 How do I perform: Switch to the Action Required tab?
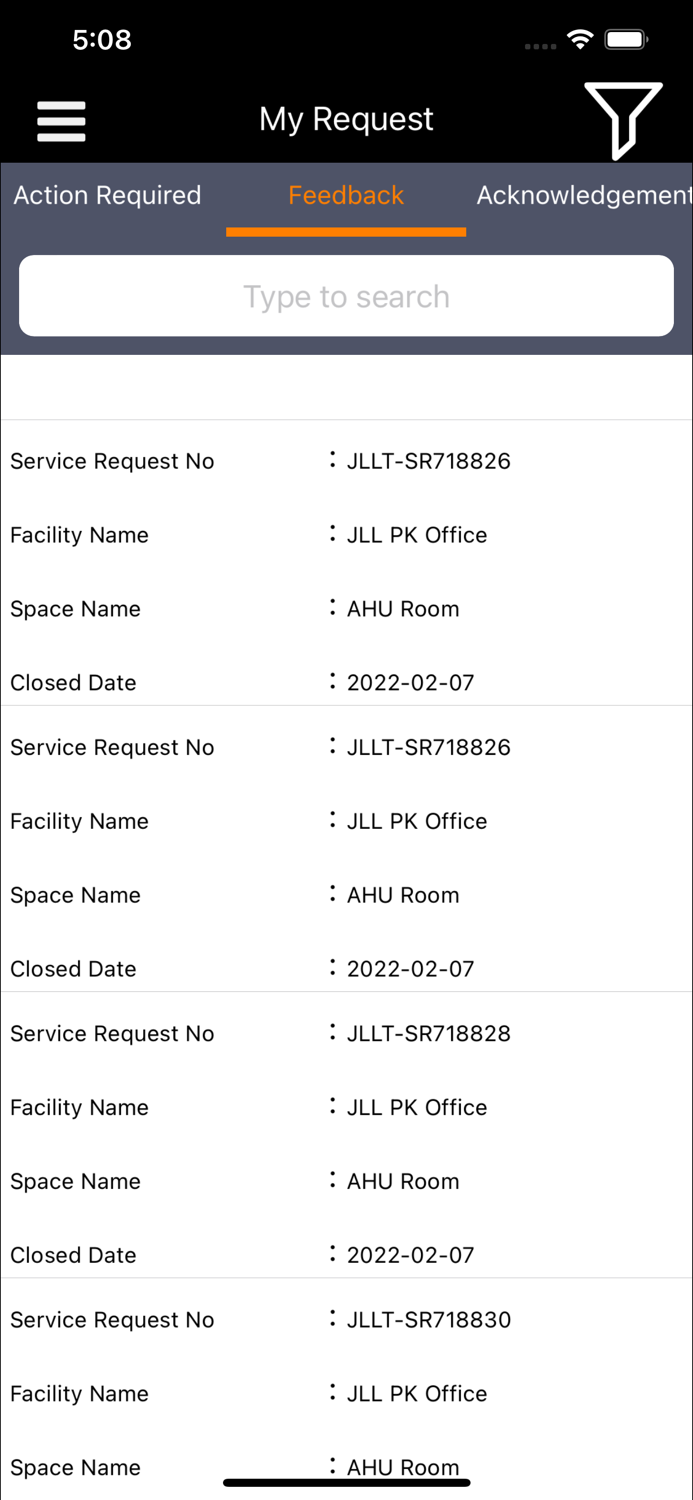click(x=107, y=195)
